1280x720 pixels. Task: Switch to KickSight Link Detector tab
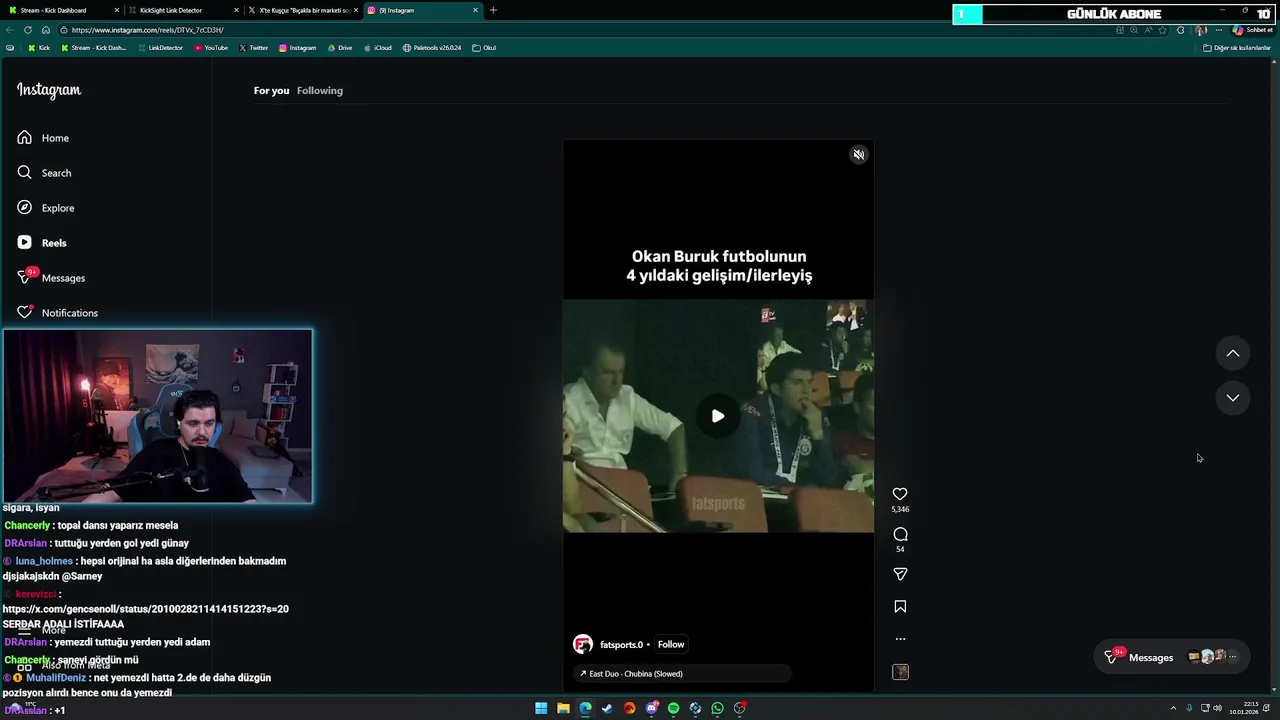182,10
